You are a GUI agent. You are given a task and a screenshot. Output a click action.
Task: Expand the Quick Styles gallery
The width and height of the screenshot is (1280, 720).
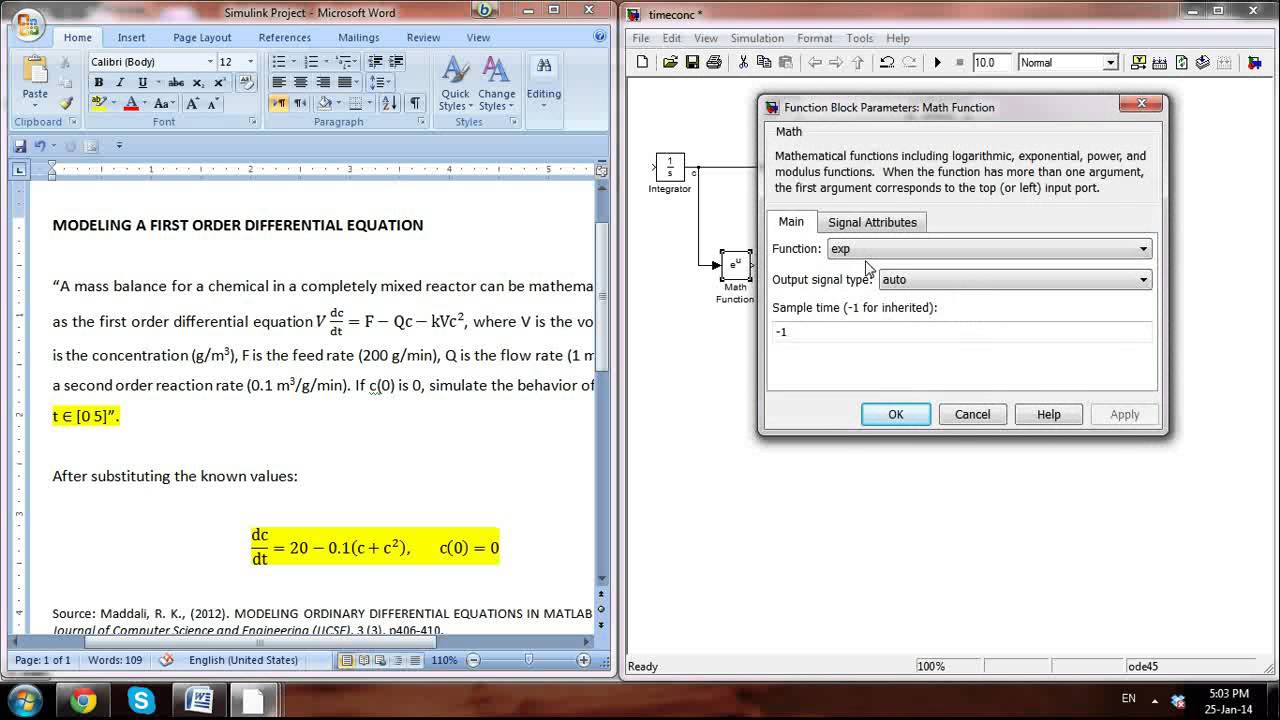455,84
